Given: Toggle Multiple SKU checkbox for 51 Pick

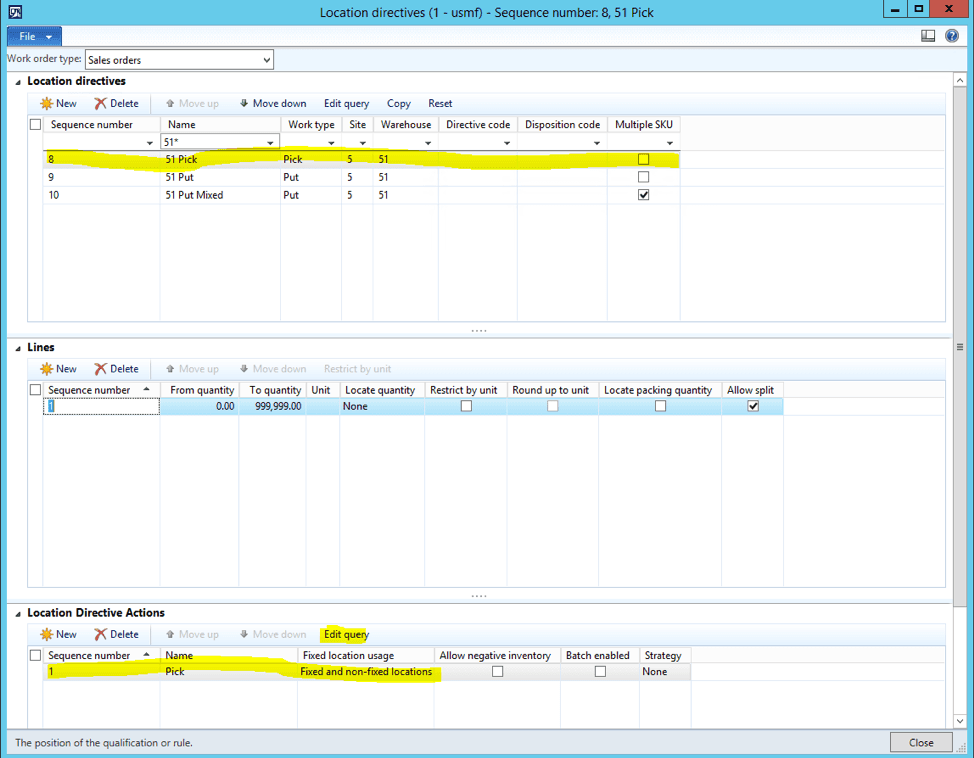Looking at the screenshot, I should point(644,160).
